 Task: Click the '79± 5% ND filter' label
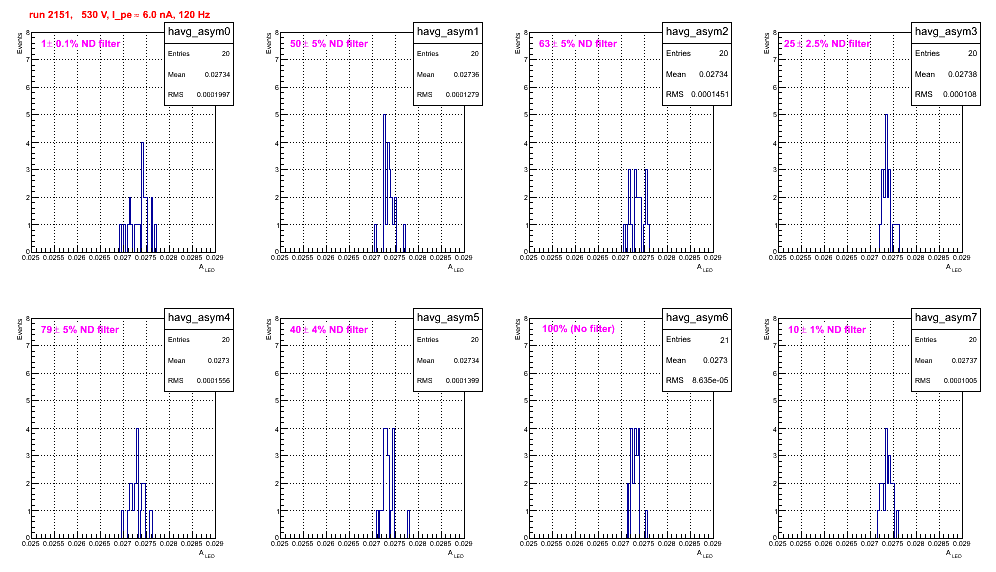pos(80,330)
